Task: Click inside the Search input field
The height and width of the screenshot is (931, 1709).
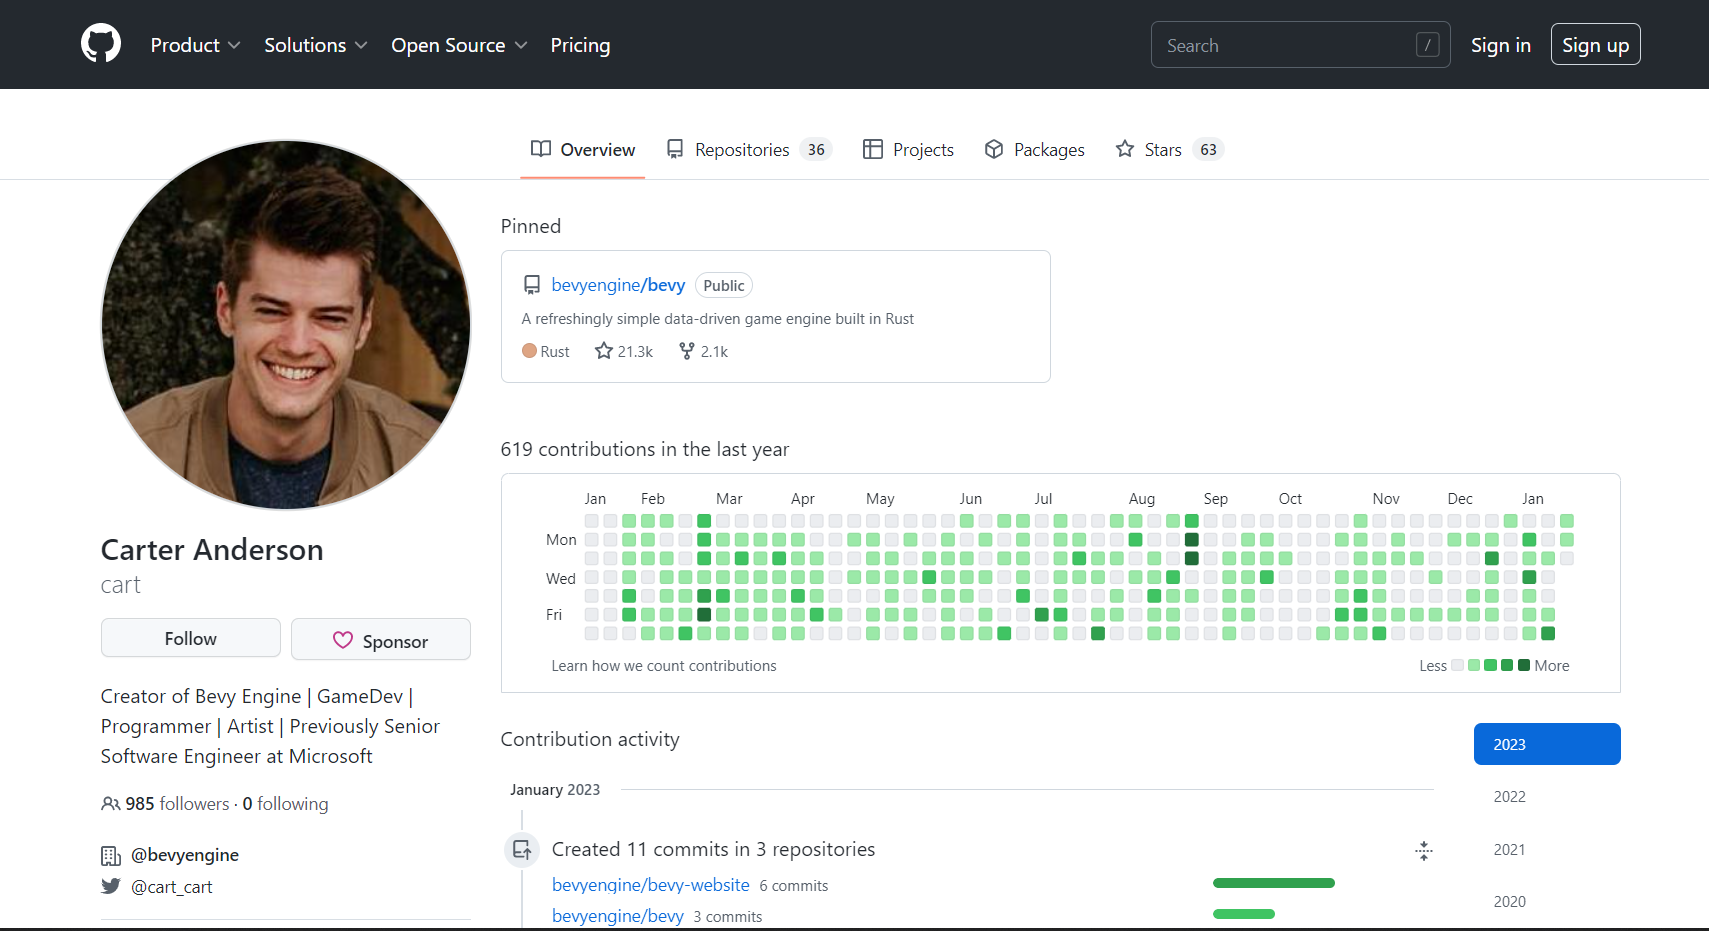Action: click(1290, 44)
